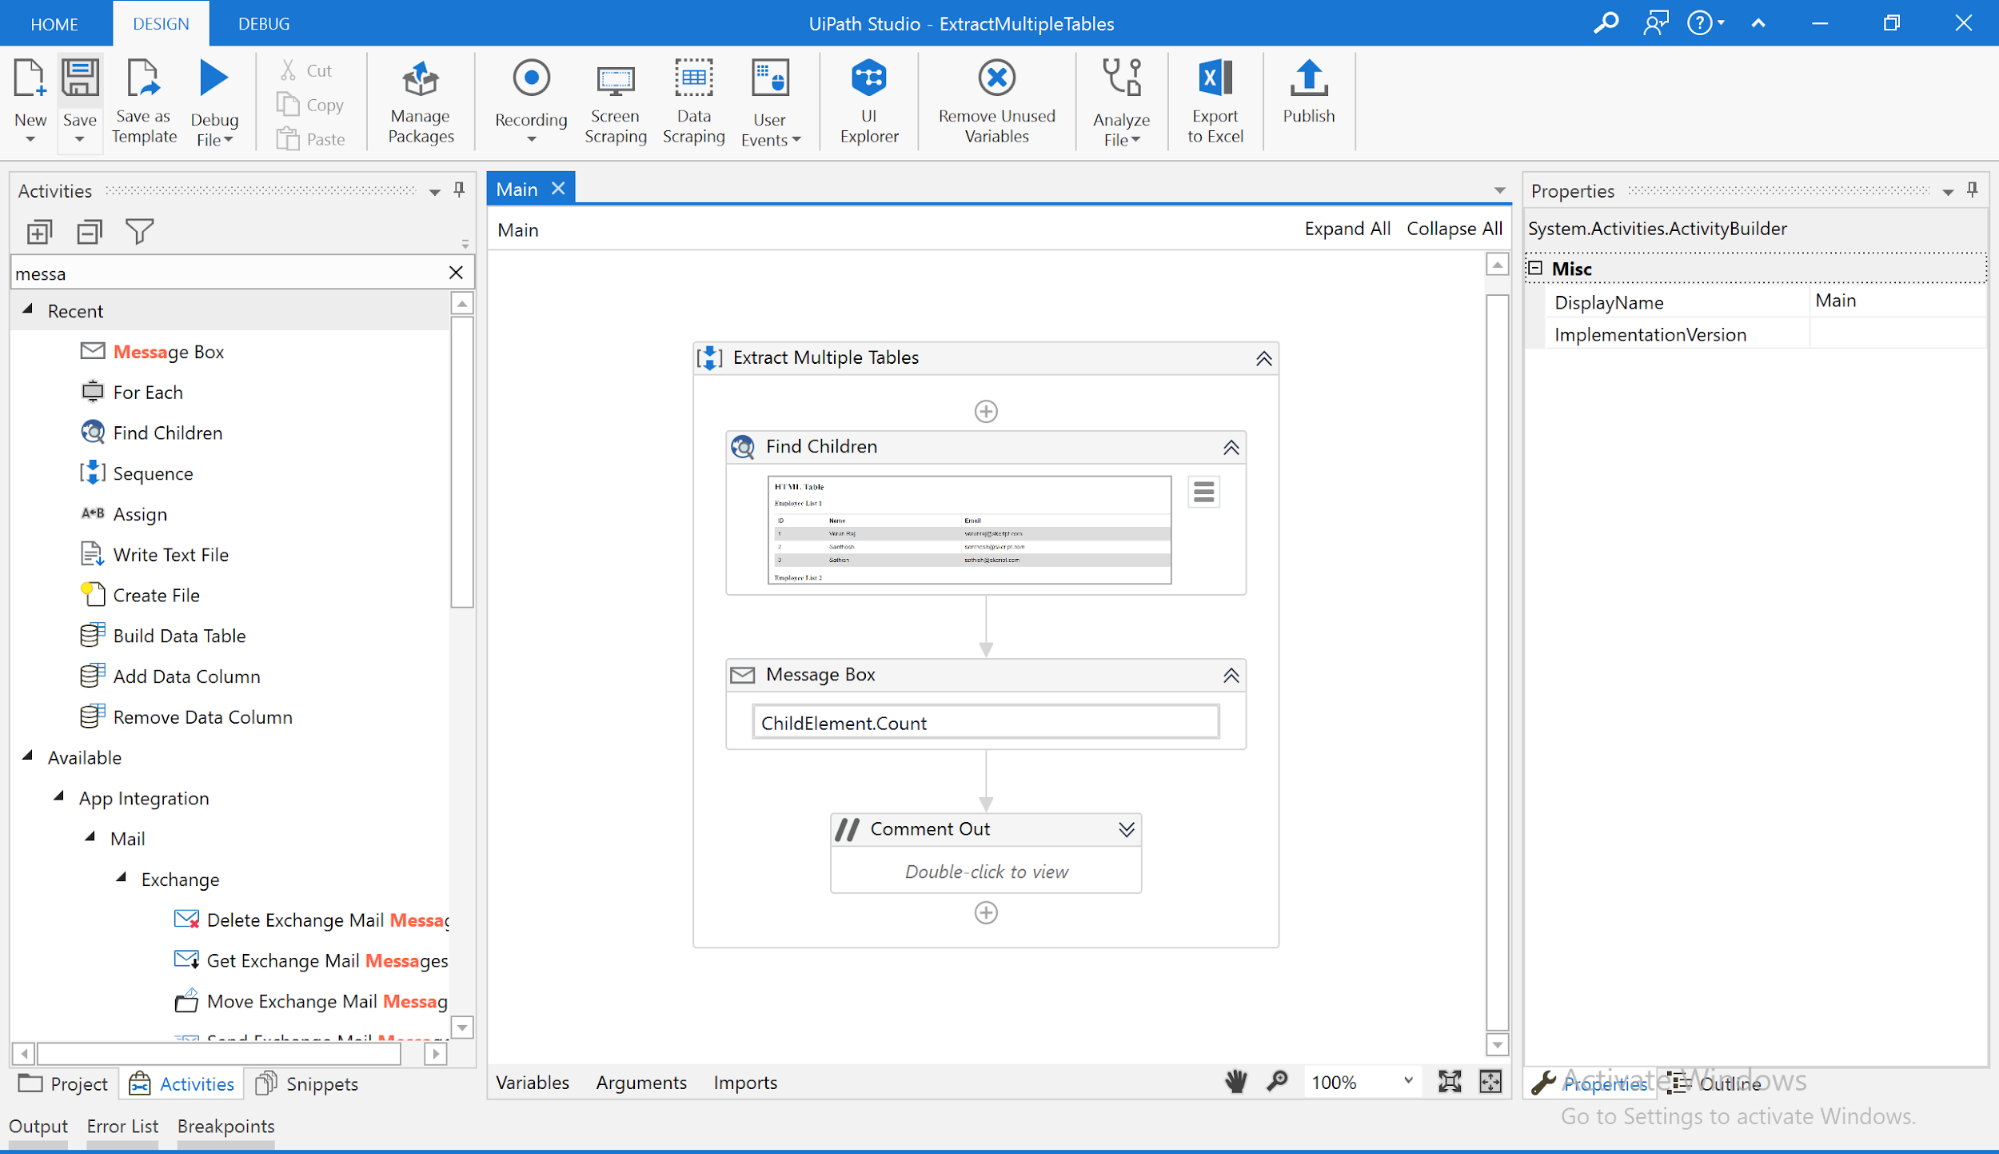
Task: Expand the Comment Out activity
Action: [1126, 829]
